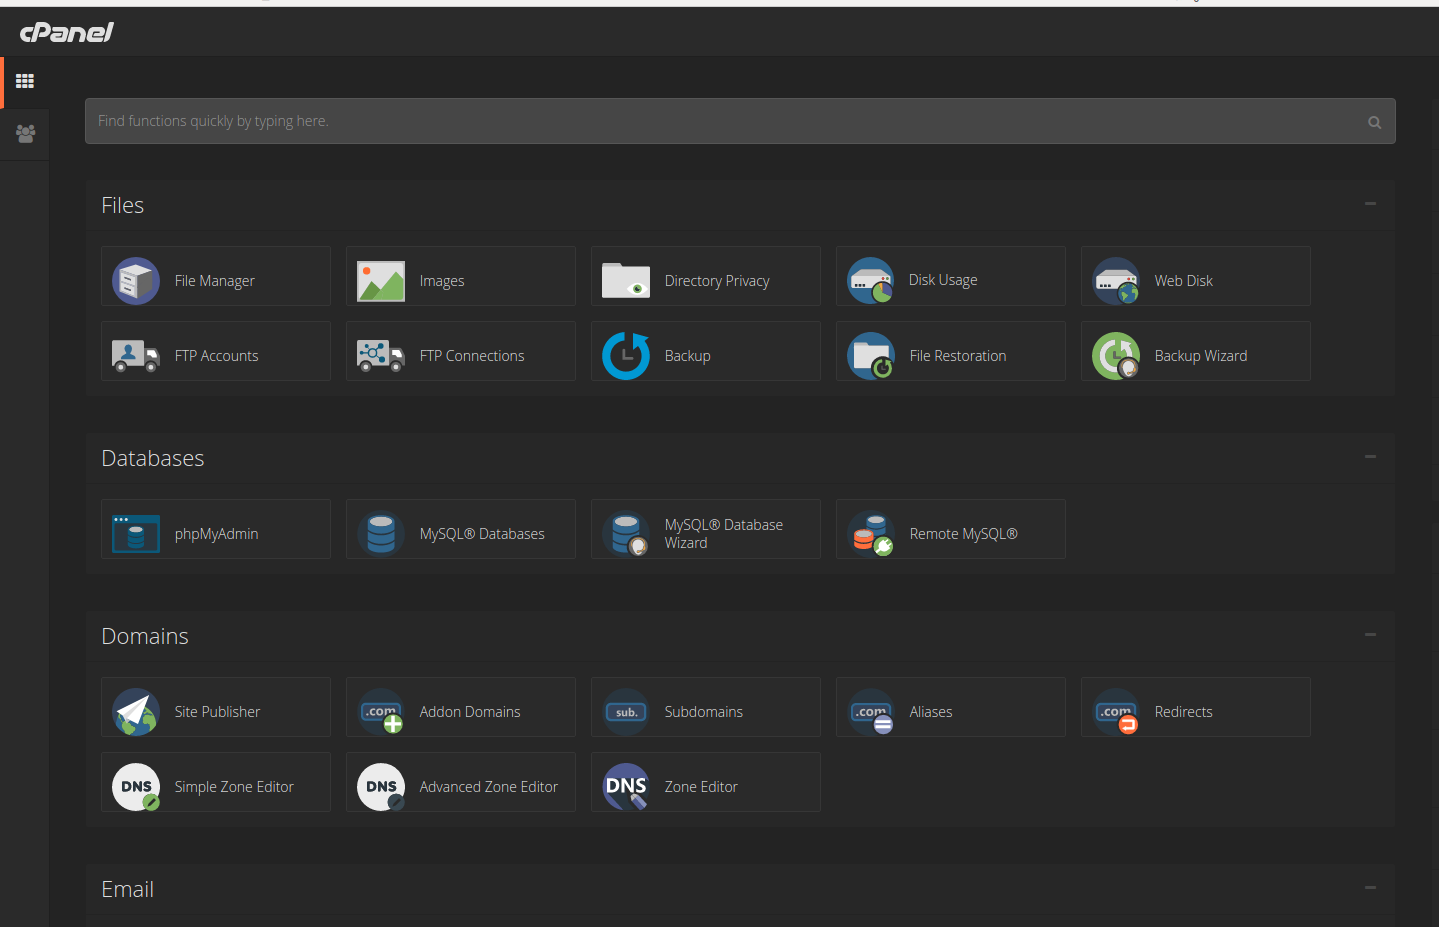
Task: Launch the Backup Wizard link
Action: point(1201,356)
